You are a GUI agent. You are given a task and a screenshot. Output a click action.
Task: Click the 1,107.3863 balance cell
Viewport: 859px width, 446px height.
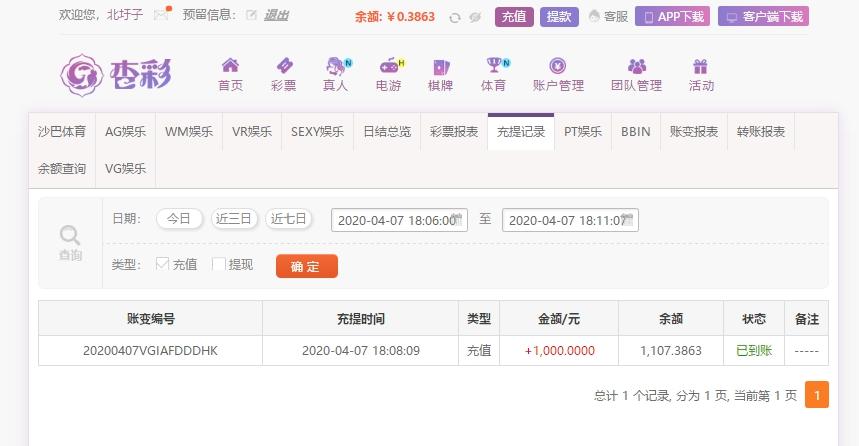click(671, 351)
